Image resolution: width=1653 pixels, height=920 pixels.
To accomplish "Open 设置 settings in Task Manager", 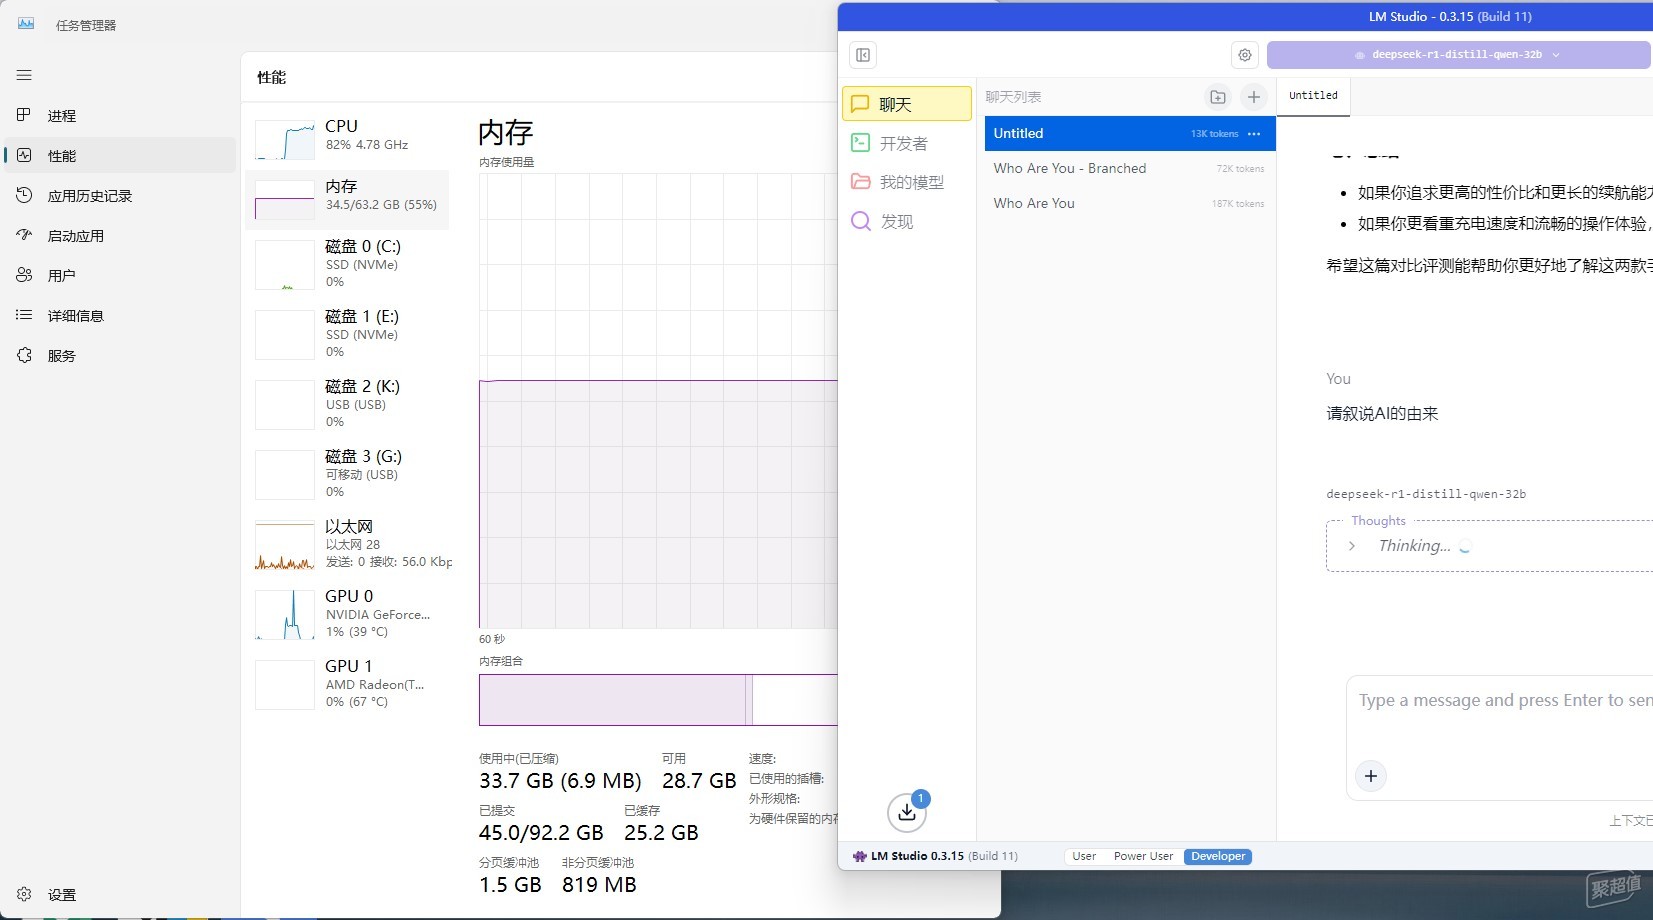I will [120, 895].
